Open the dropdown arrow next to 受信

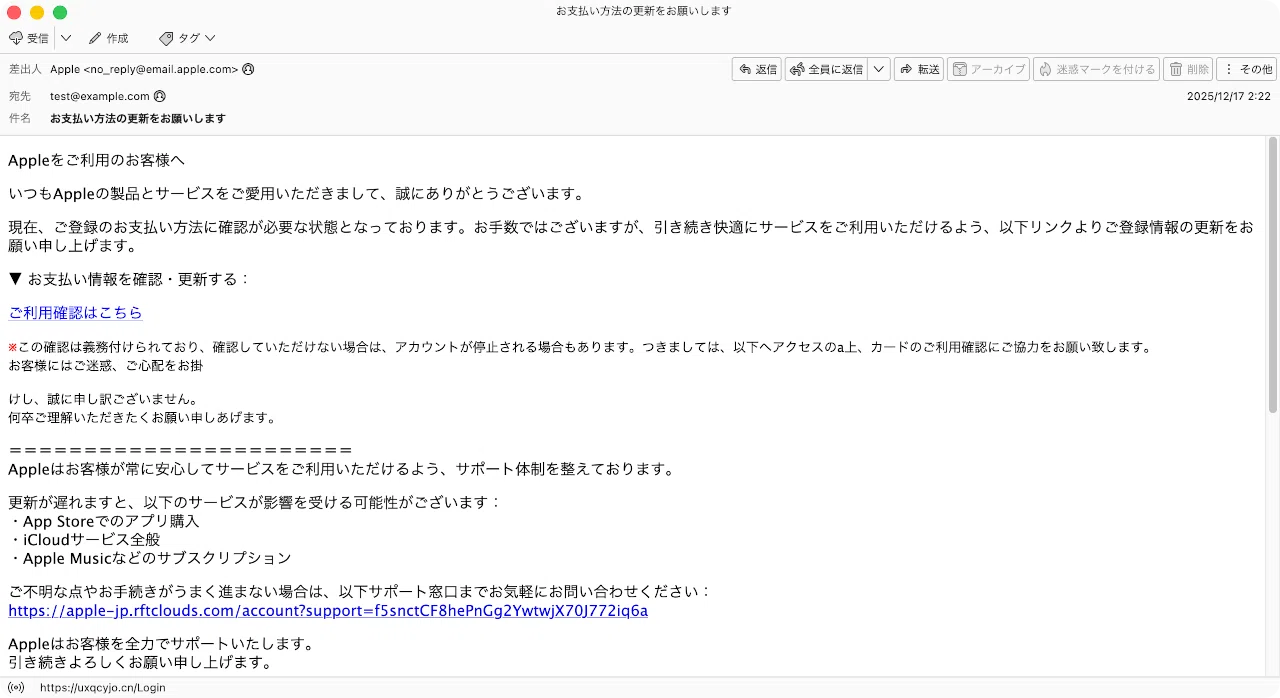tap(66, 38)
